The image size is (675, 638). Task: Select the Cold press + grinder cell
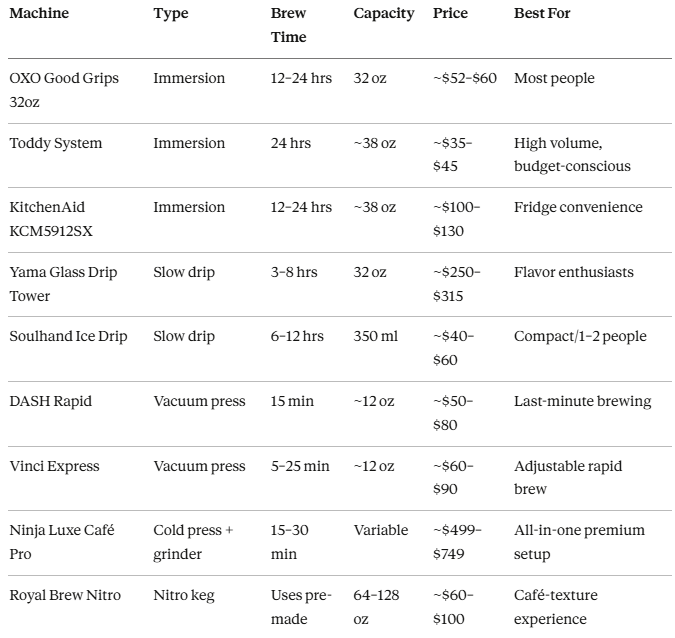(193, 542)
